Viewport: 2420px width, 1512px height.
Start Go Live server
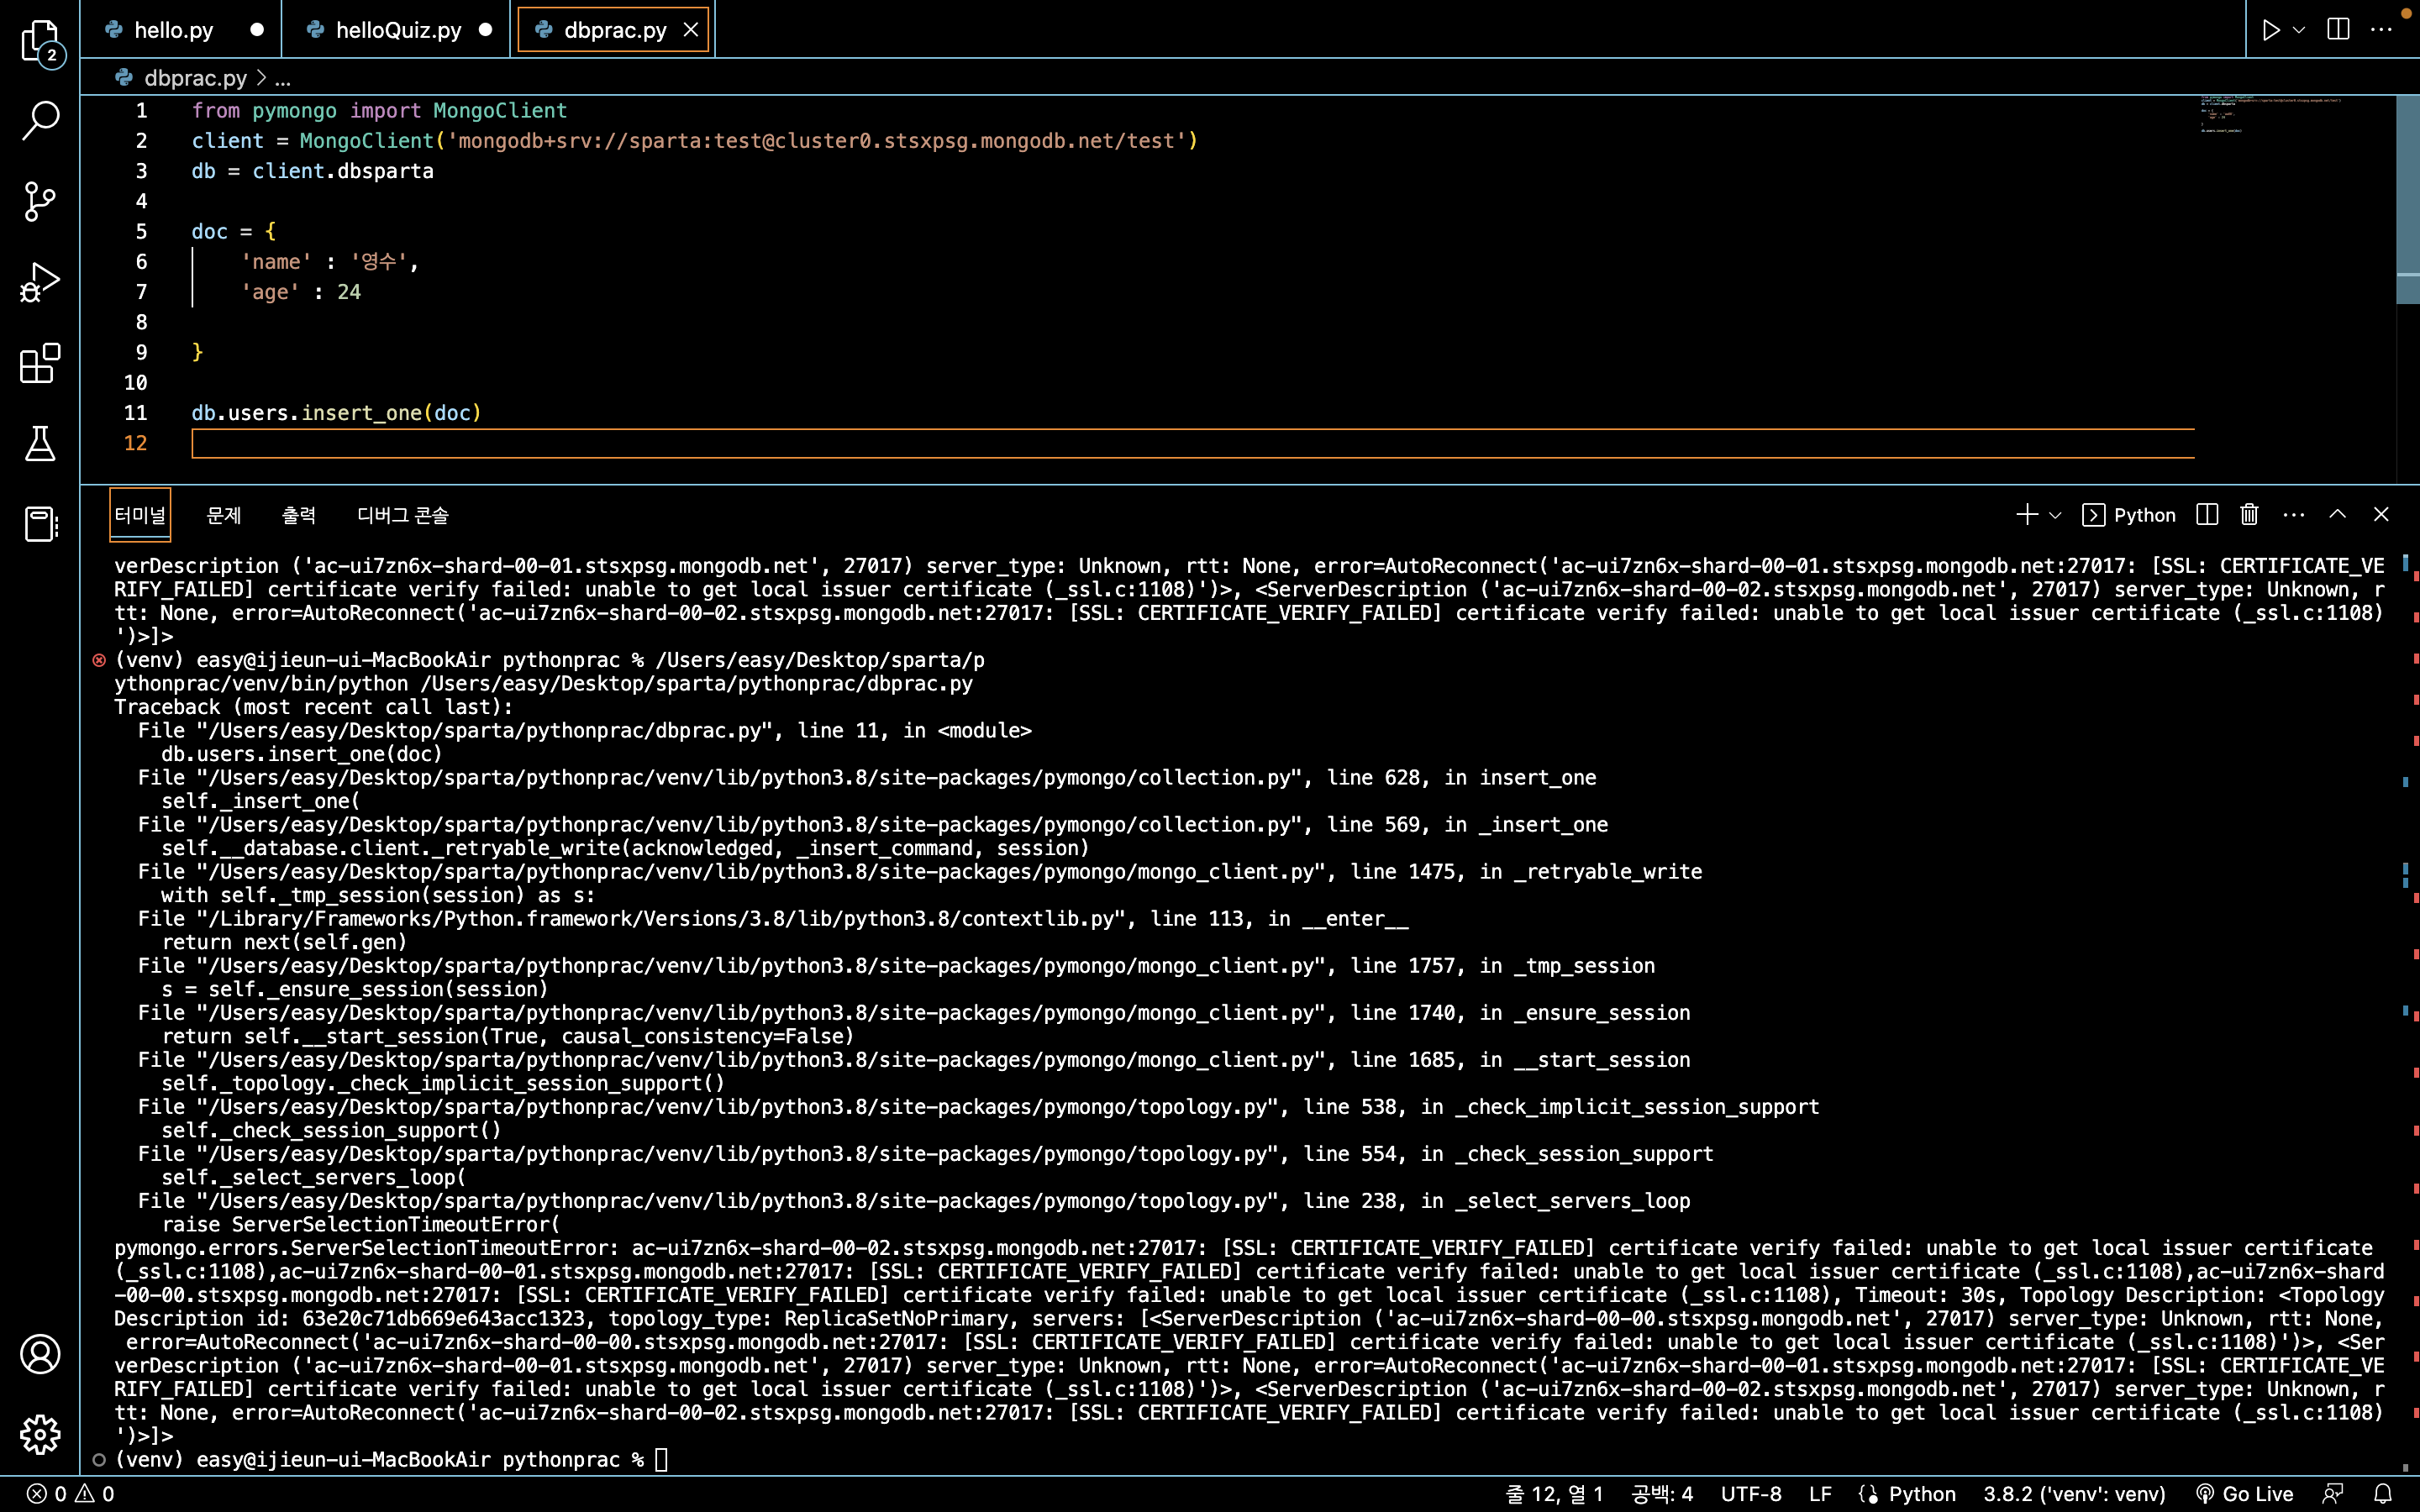(x=2244, y=1494)
